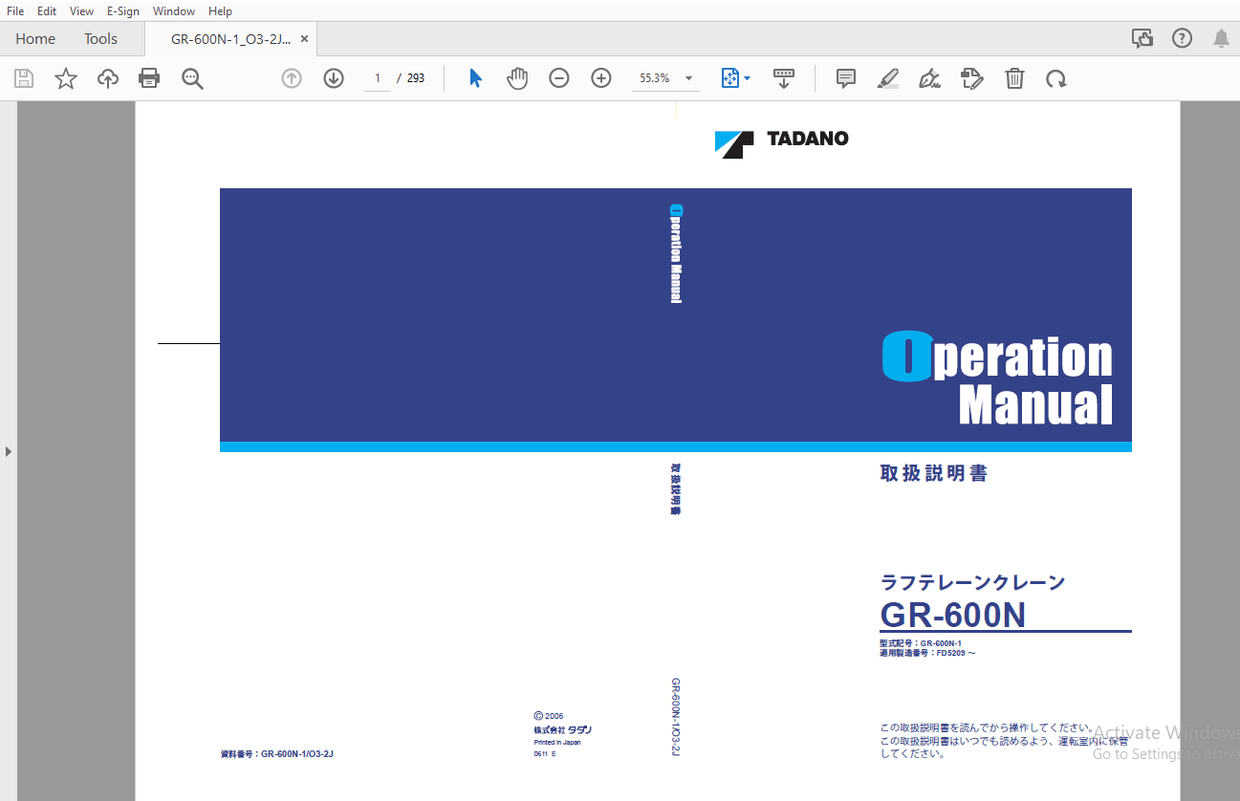
Task: Open the Edit PDF tool
Action: tap(971, 77)
